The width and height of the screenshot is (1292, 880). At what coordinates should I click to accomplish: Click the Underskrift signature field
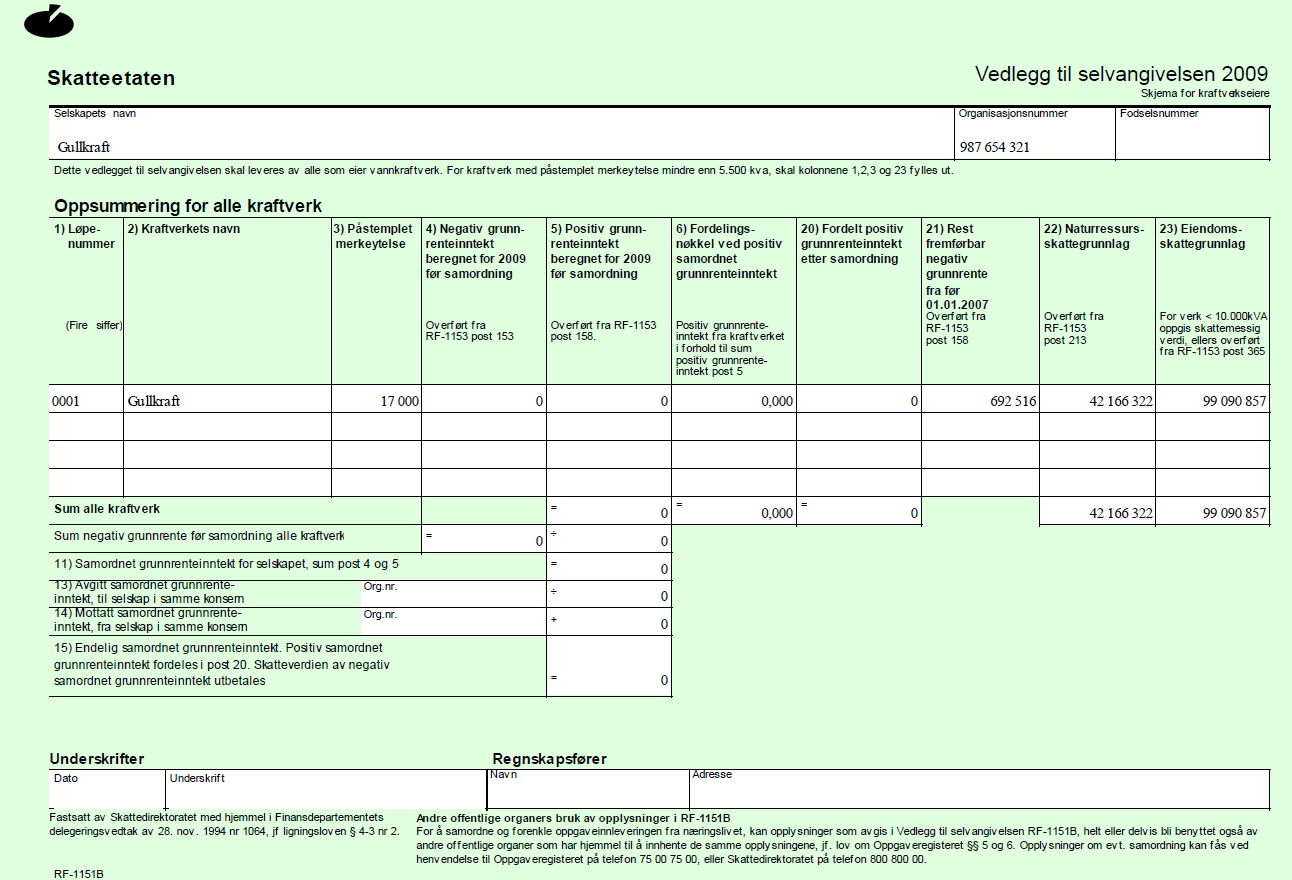325,788
